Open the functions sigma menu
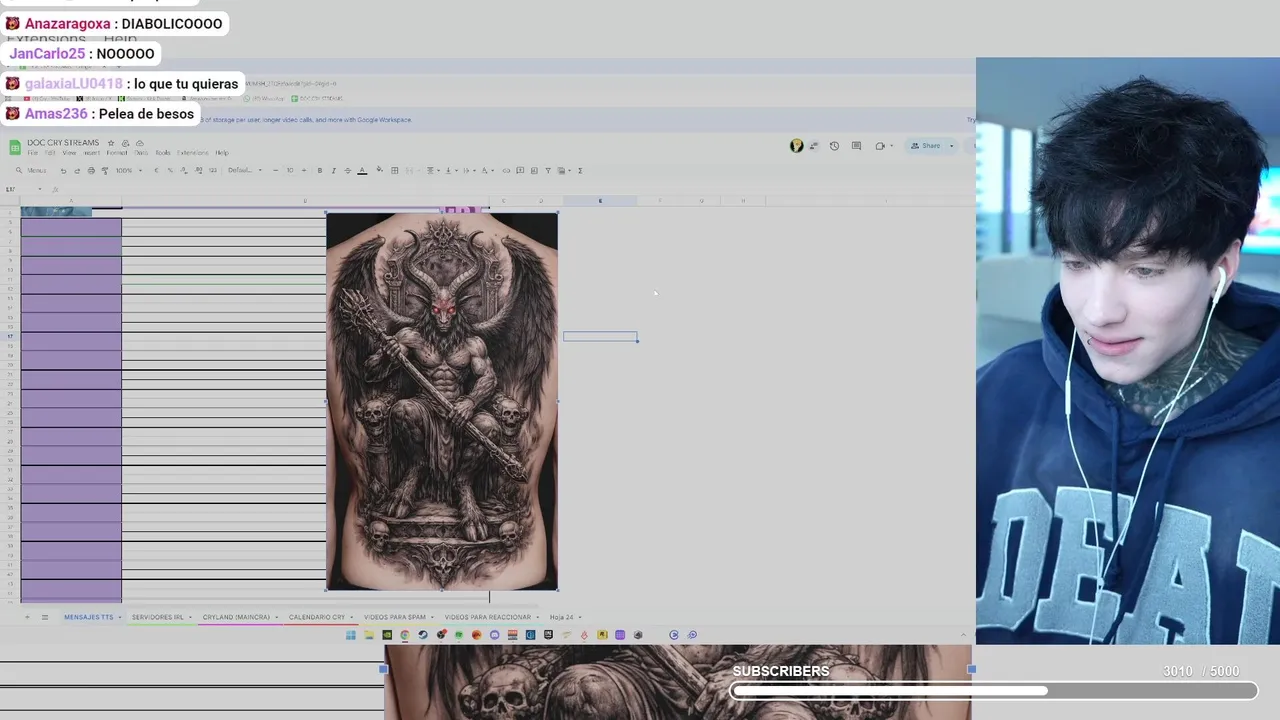The image size is (1280, 720). coord(580,170)
